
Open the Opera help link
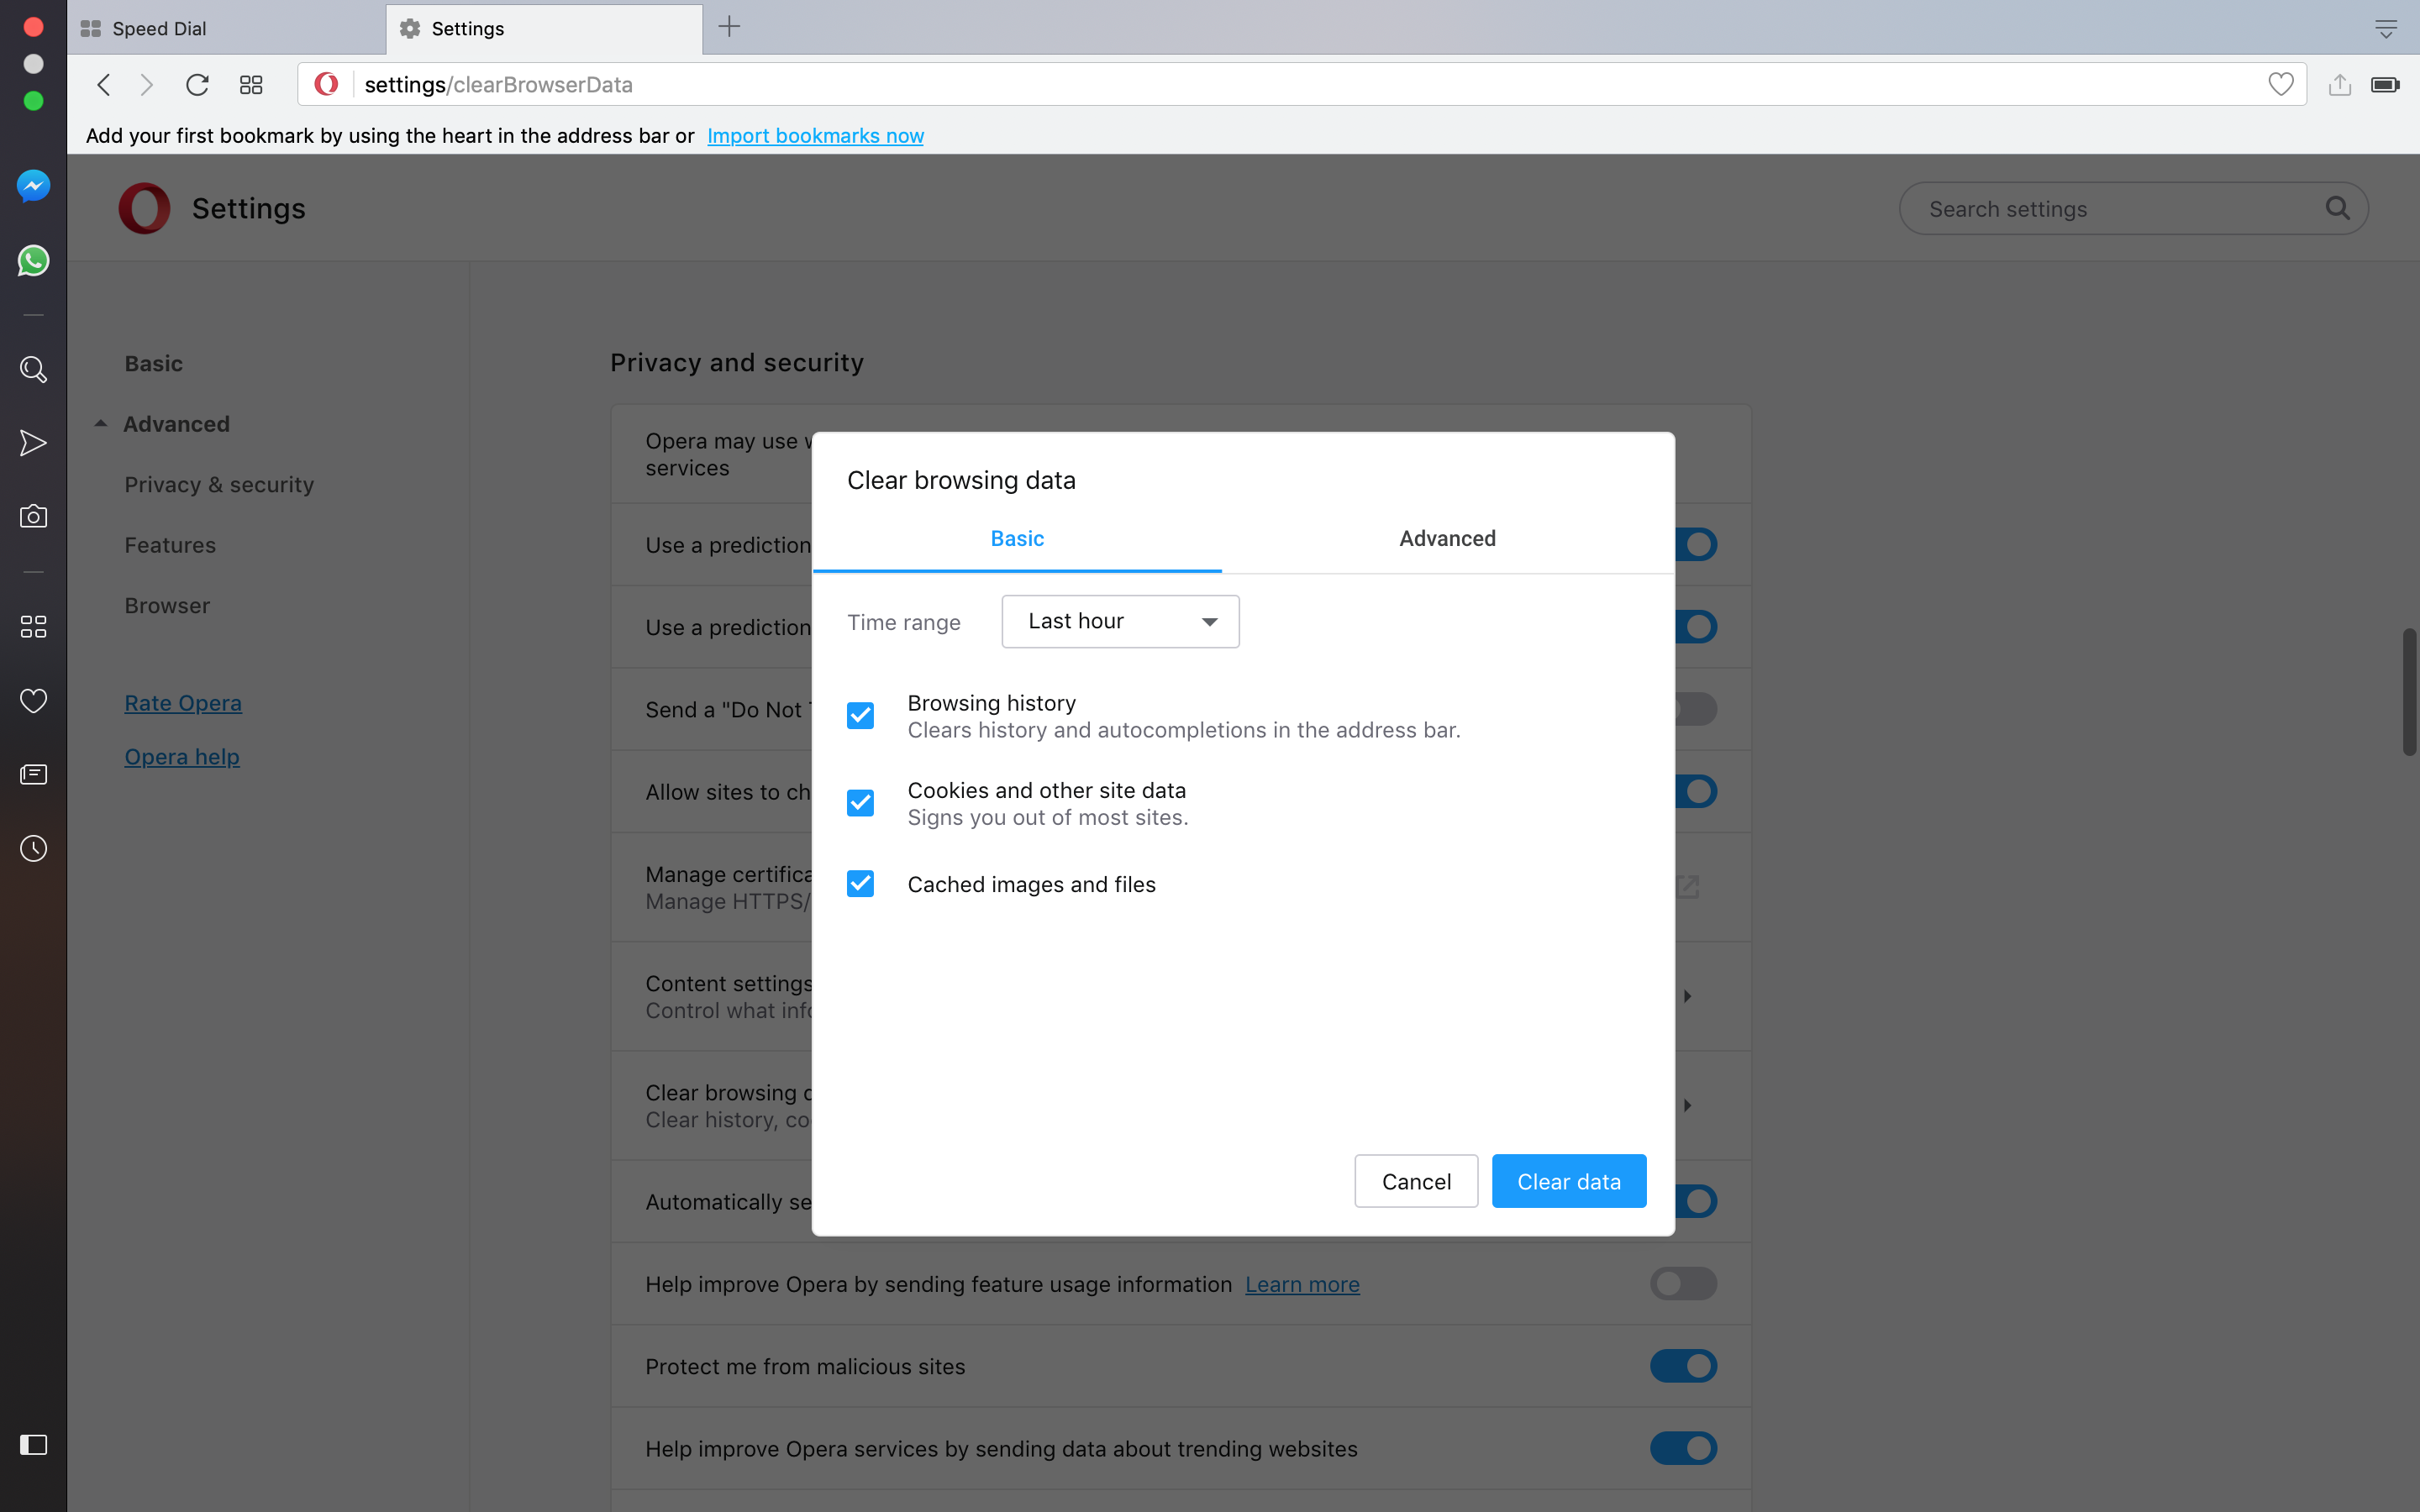click(x=182, y=757)
